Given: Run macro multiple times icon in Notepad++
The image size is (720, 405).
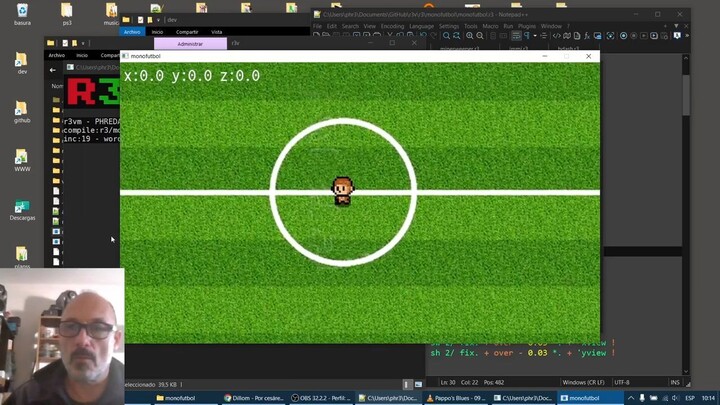Looking at the screenshot, I should (653, 36).
